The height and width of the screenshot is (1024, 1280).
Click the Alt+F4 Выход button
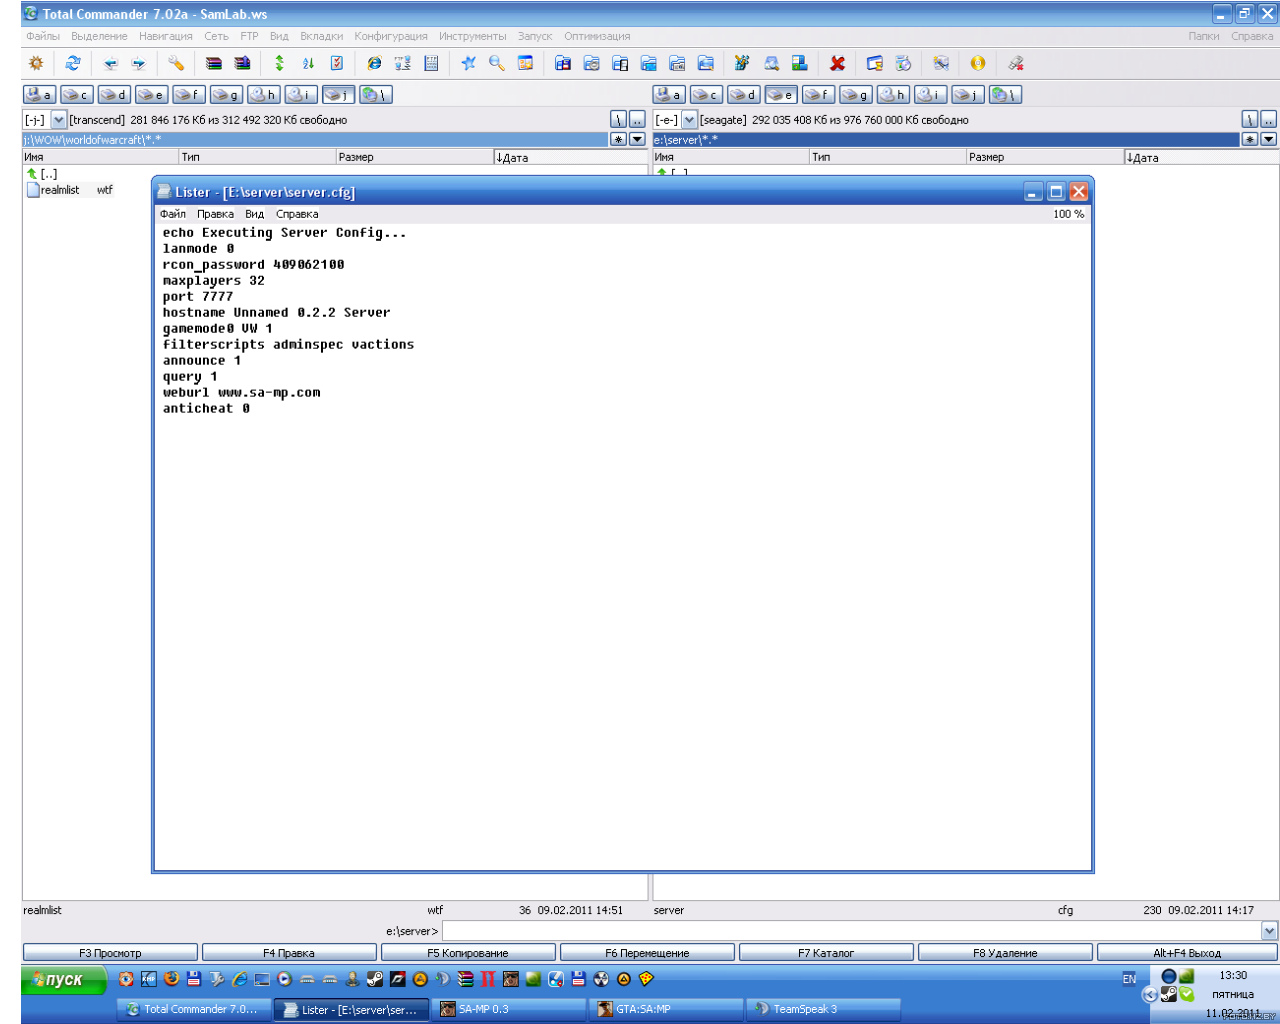(1187, 953)
